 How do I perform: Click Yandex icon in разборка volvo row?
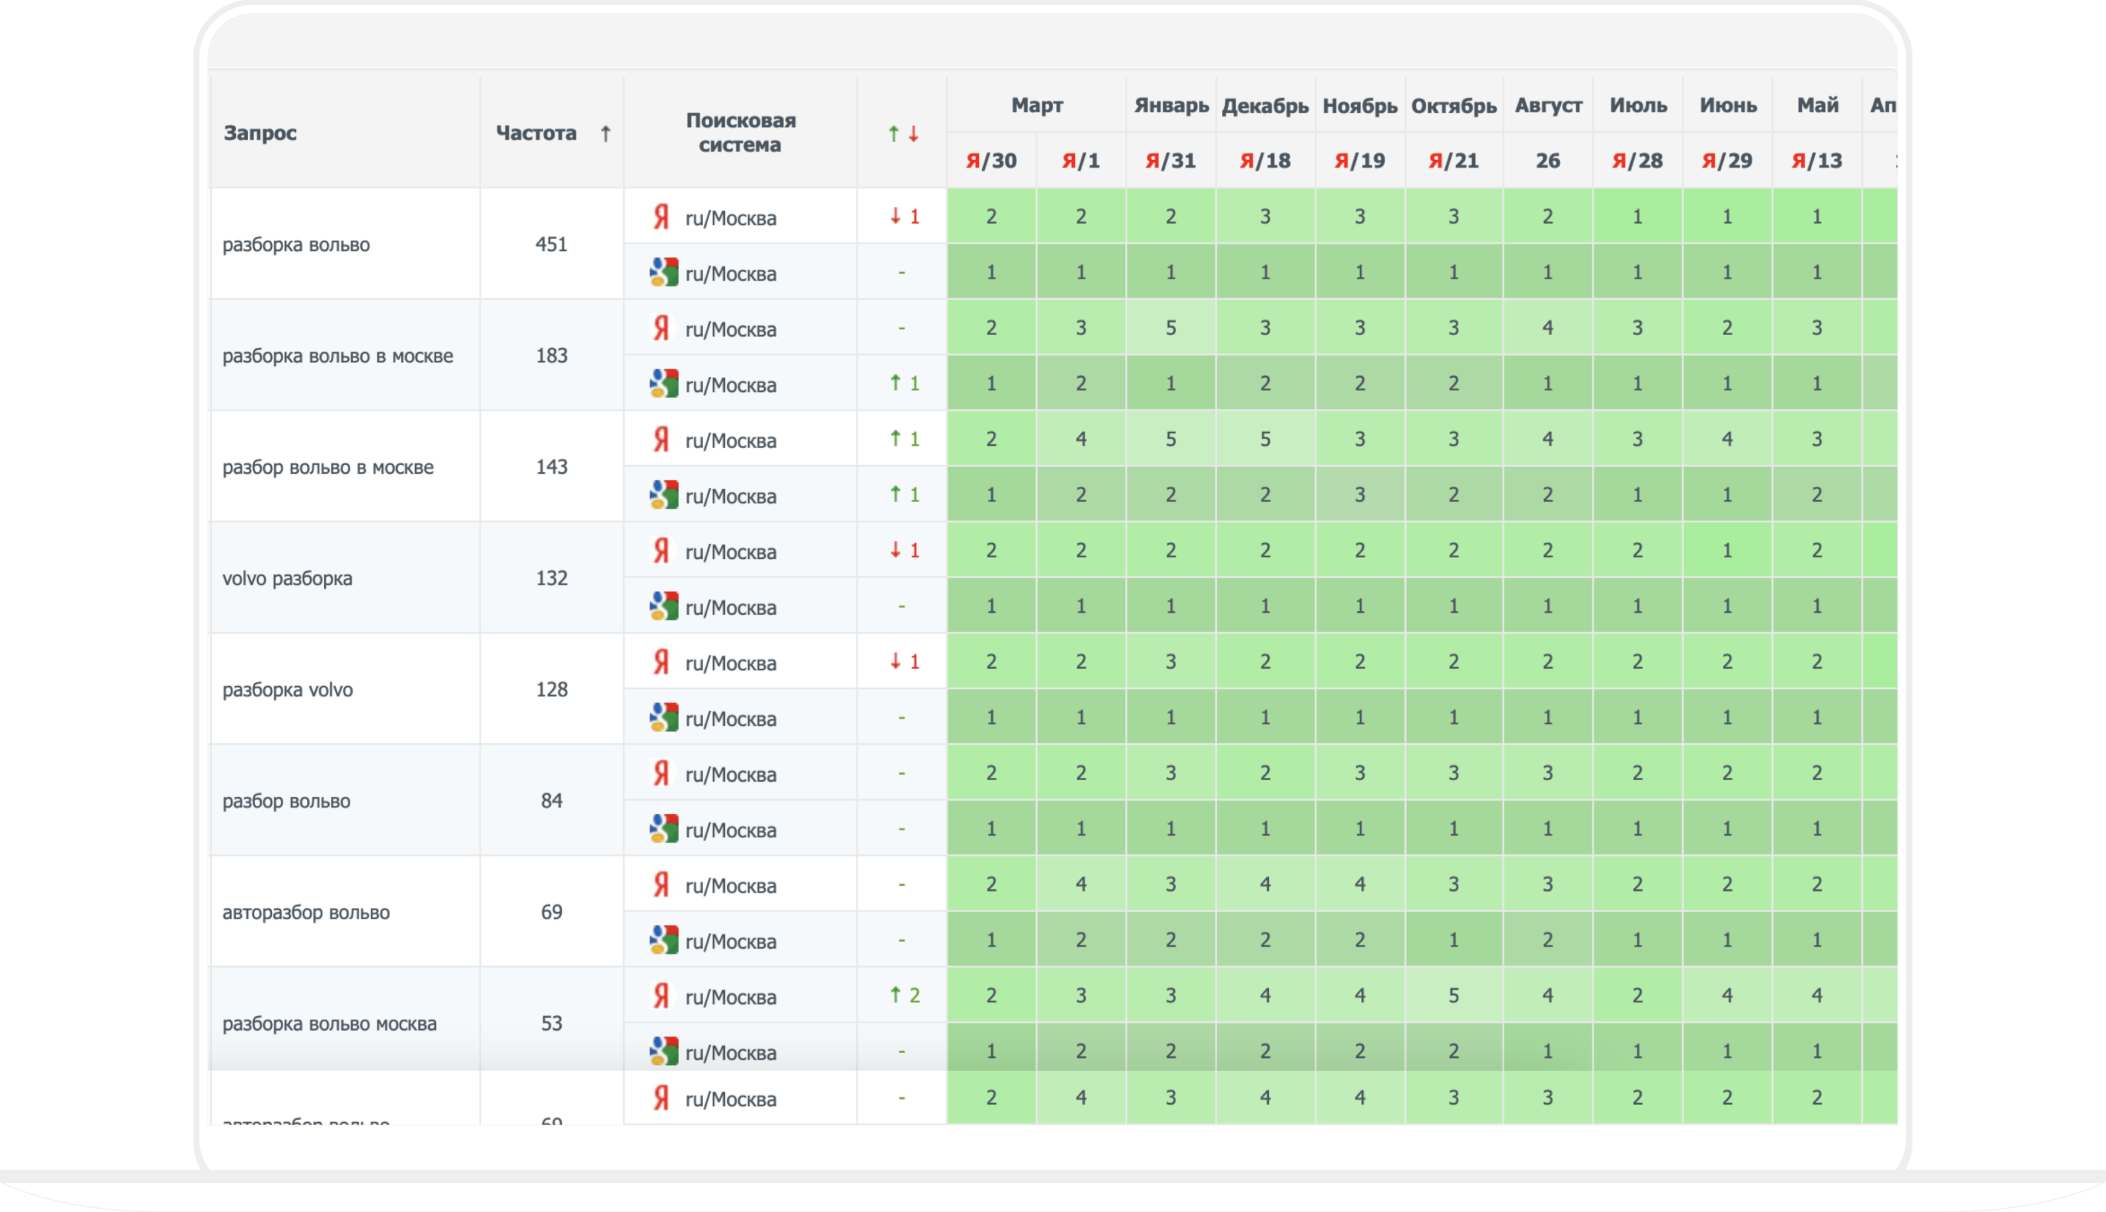[661, 661]
